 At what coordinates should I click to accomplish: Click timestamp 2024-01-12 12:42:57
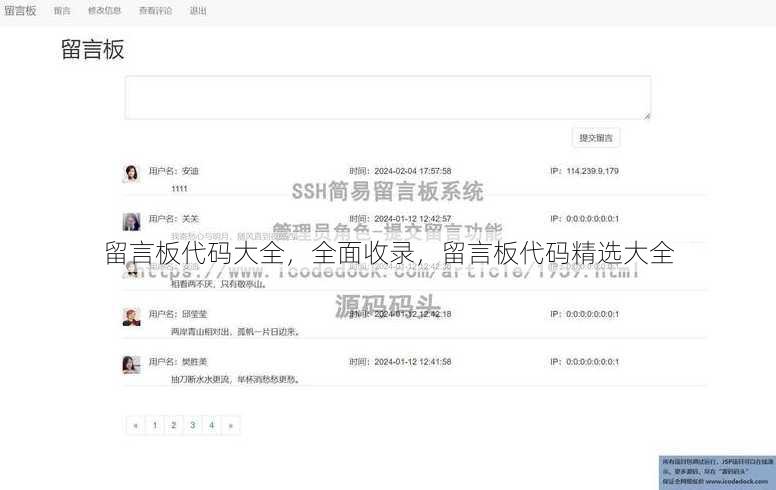point(413,219)
